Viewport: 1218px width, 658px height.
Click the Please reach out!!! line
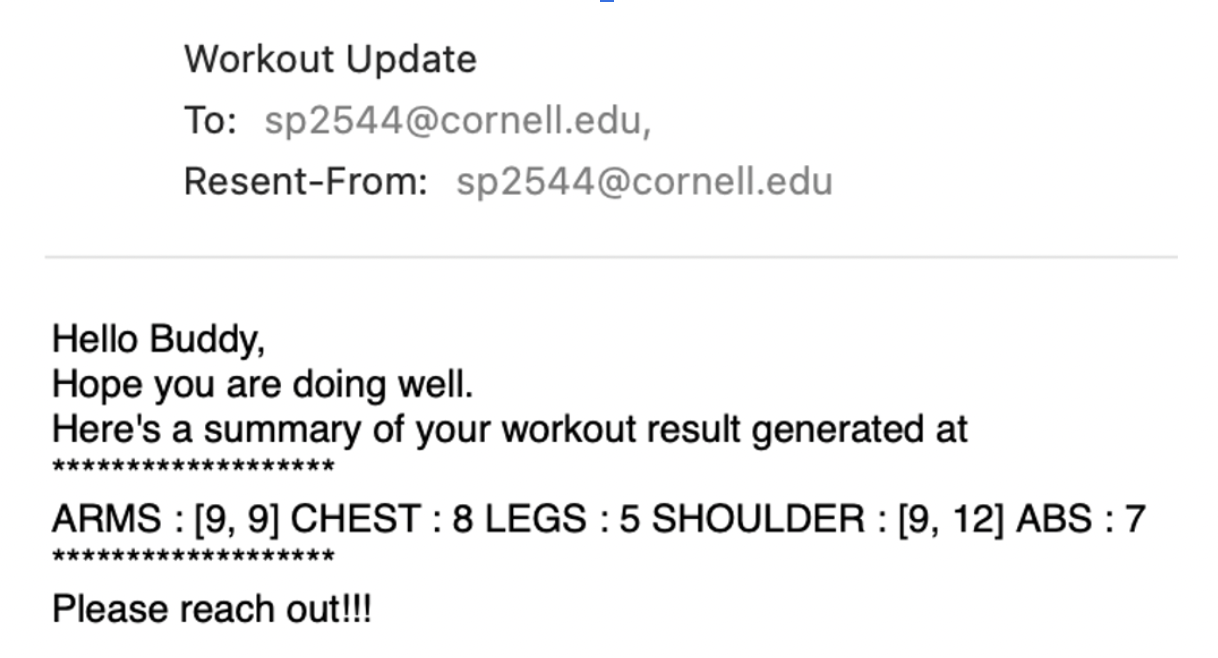pos(211,609)
